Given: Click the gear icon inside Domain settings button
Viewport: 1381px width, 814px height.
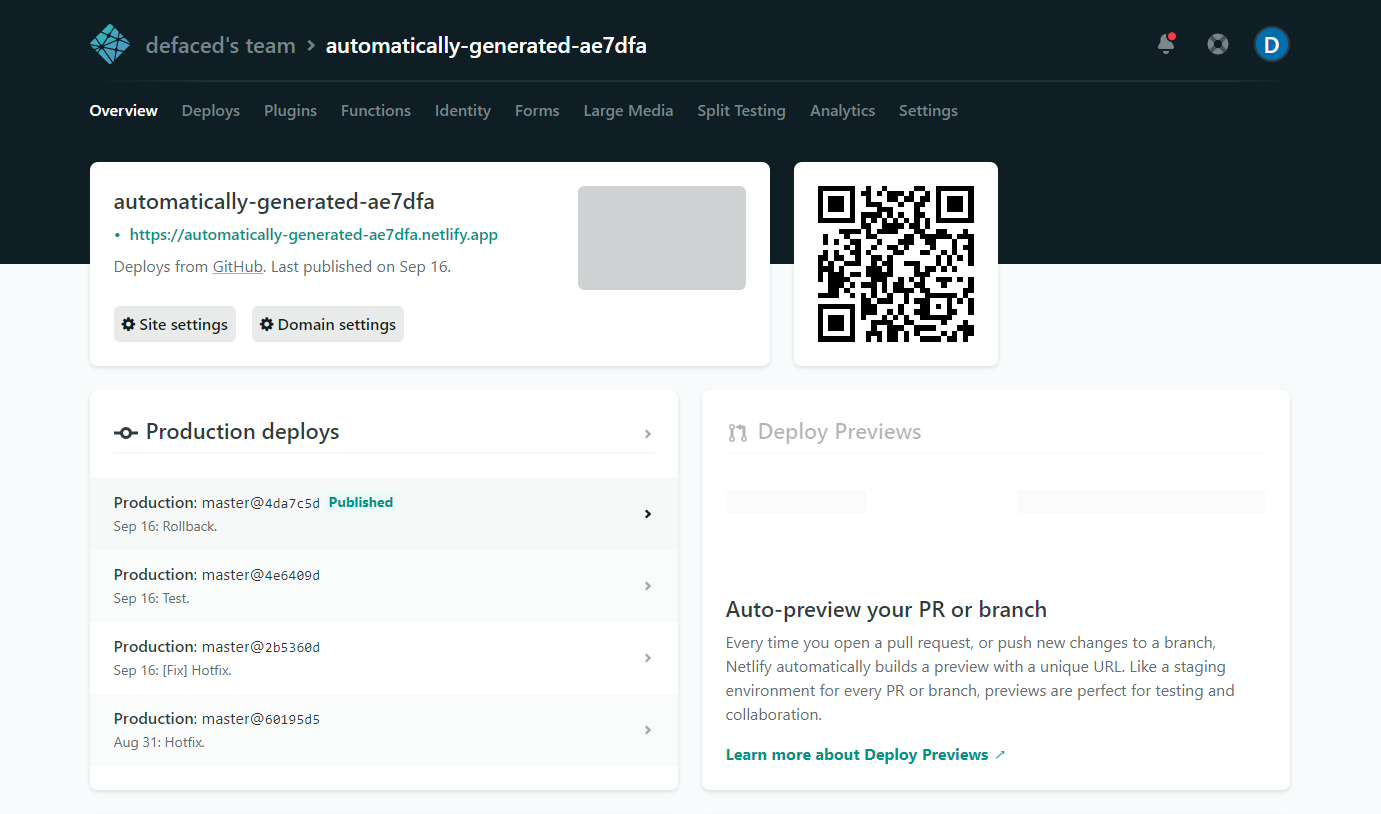Looking at the screenshot, I should click(266, 323).
